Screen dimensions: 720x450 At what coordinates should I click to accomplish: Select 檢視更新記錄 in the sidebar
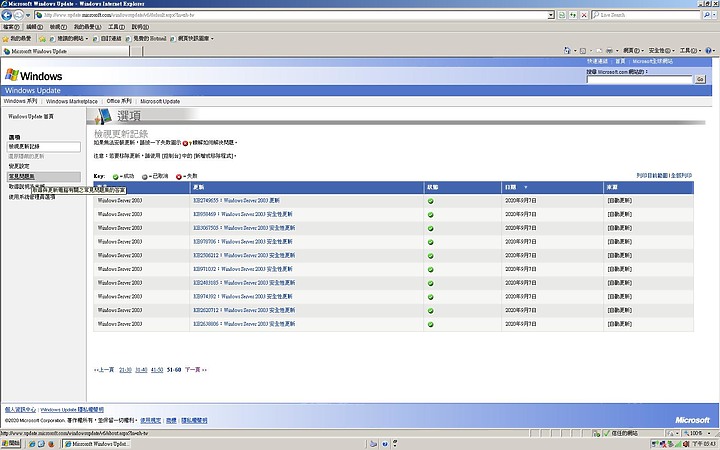click(44, 146)
